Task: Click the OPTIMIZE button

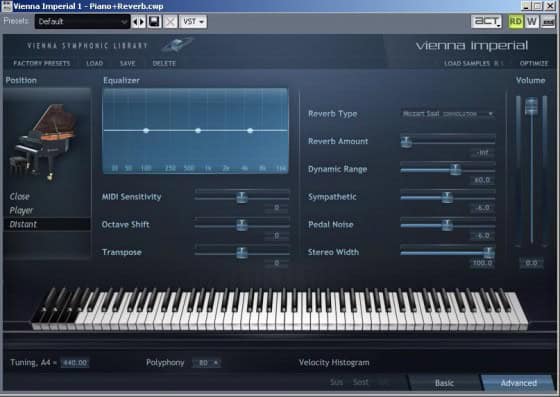Action: (x=534, y=64)
